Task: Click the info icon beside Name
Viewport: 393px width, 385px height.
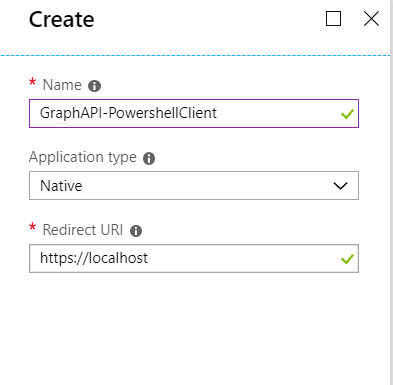Action: point(94,86)
